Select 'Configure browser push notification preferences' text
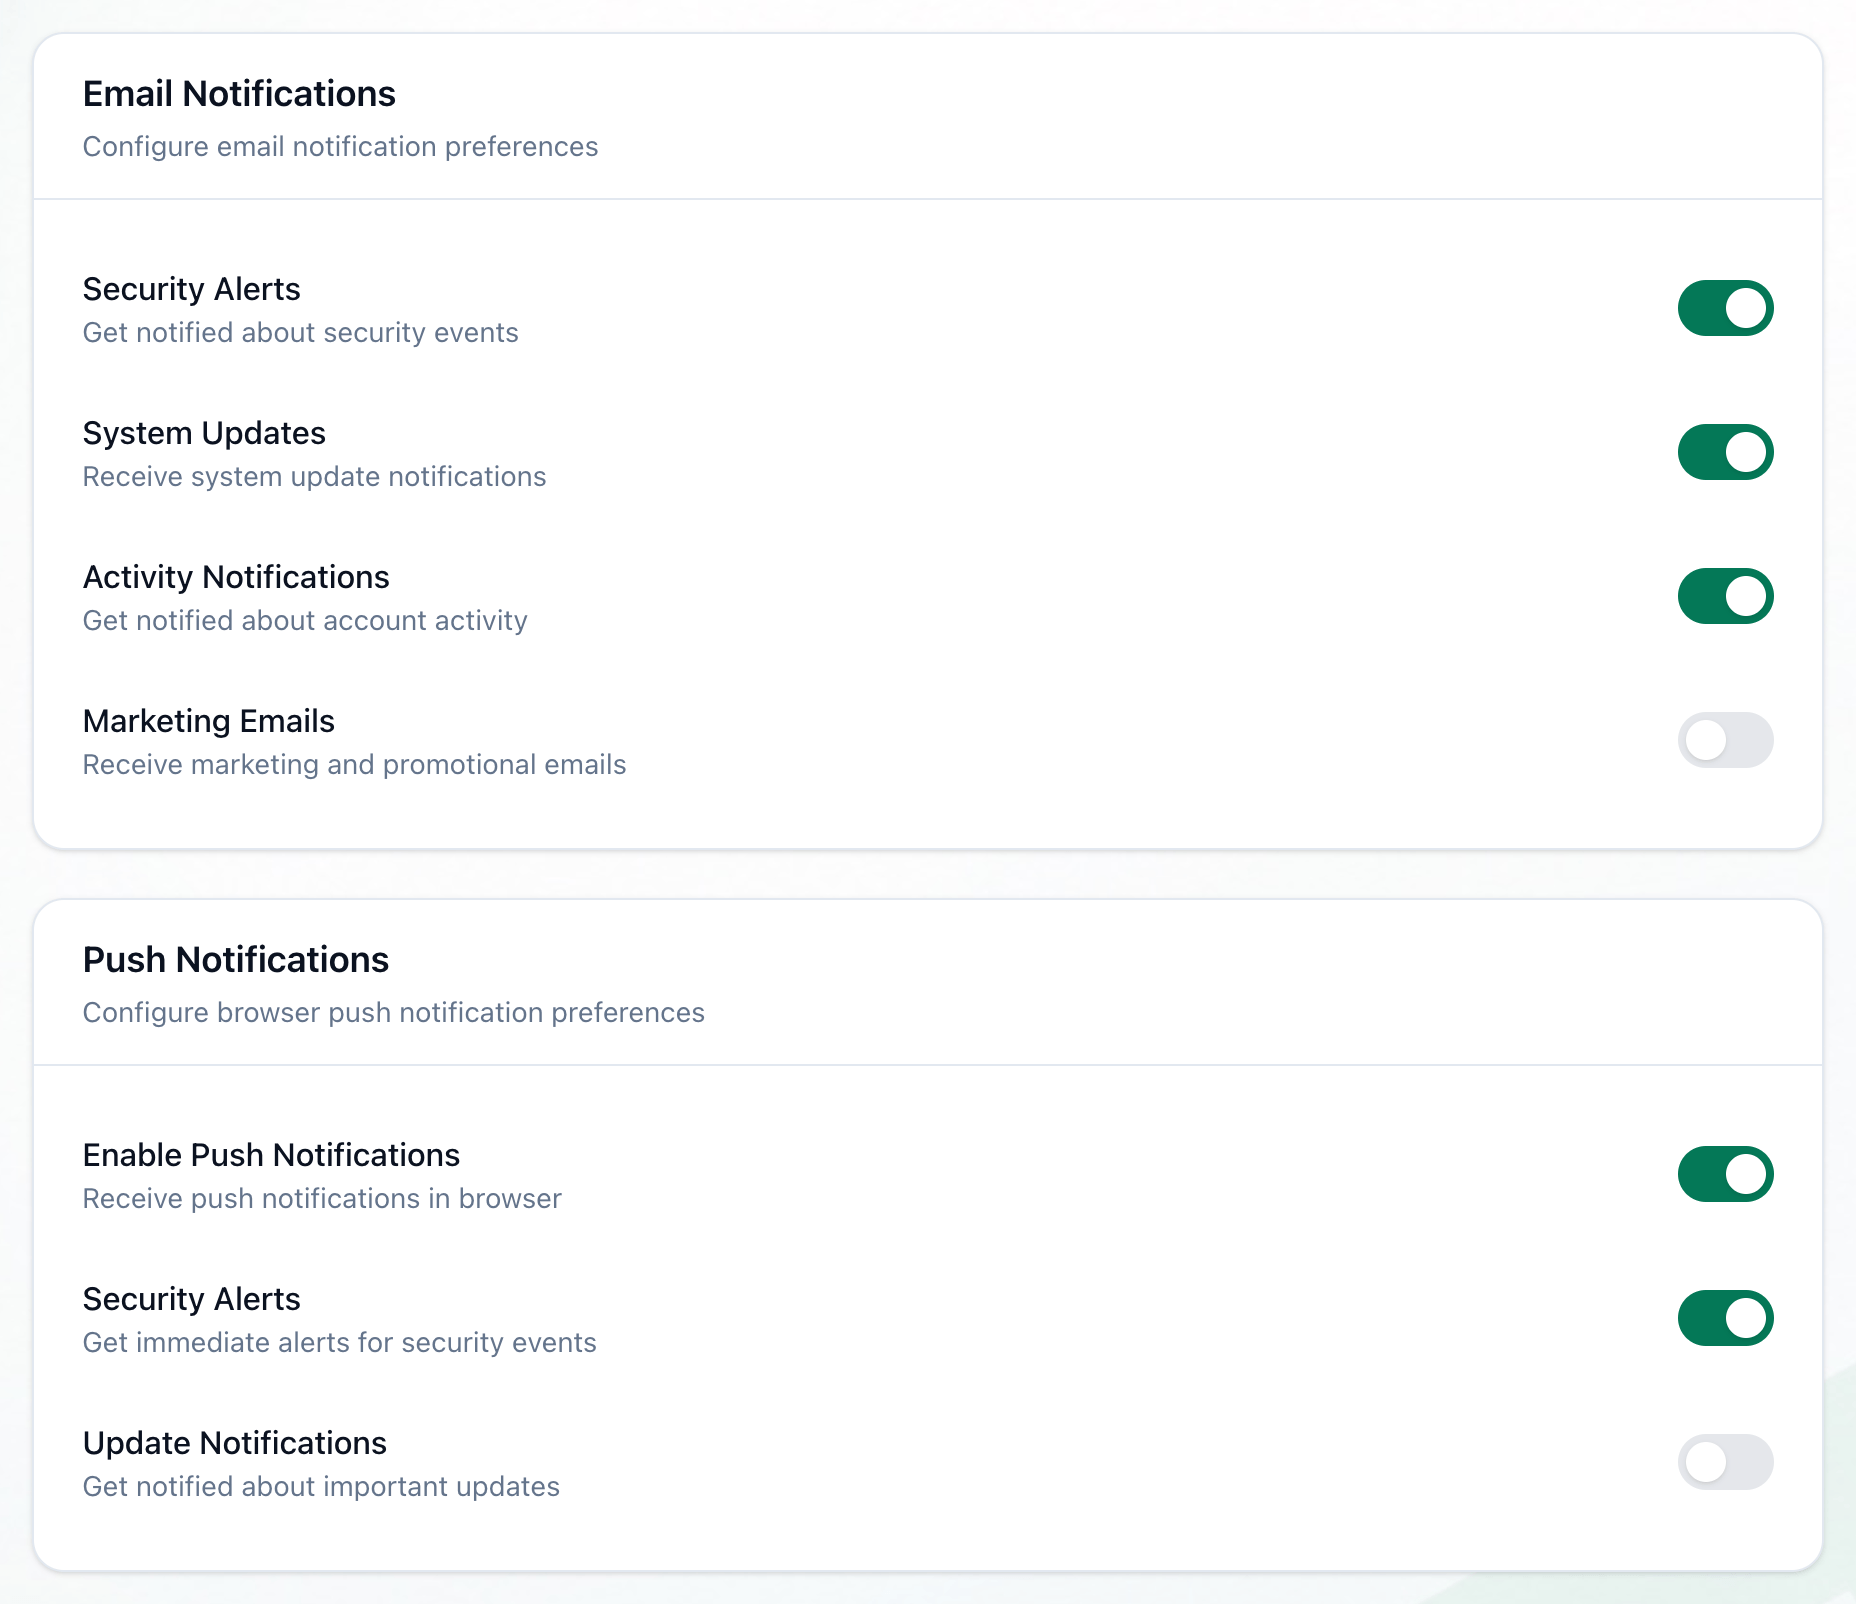 click(394, 1013)
